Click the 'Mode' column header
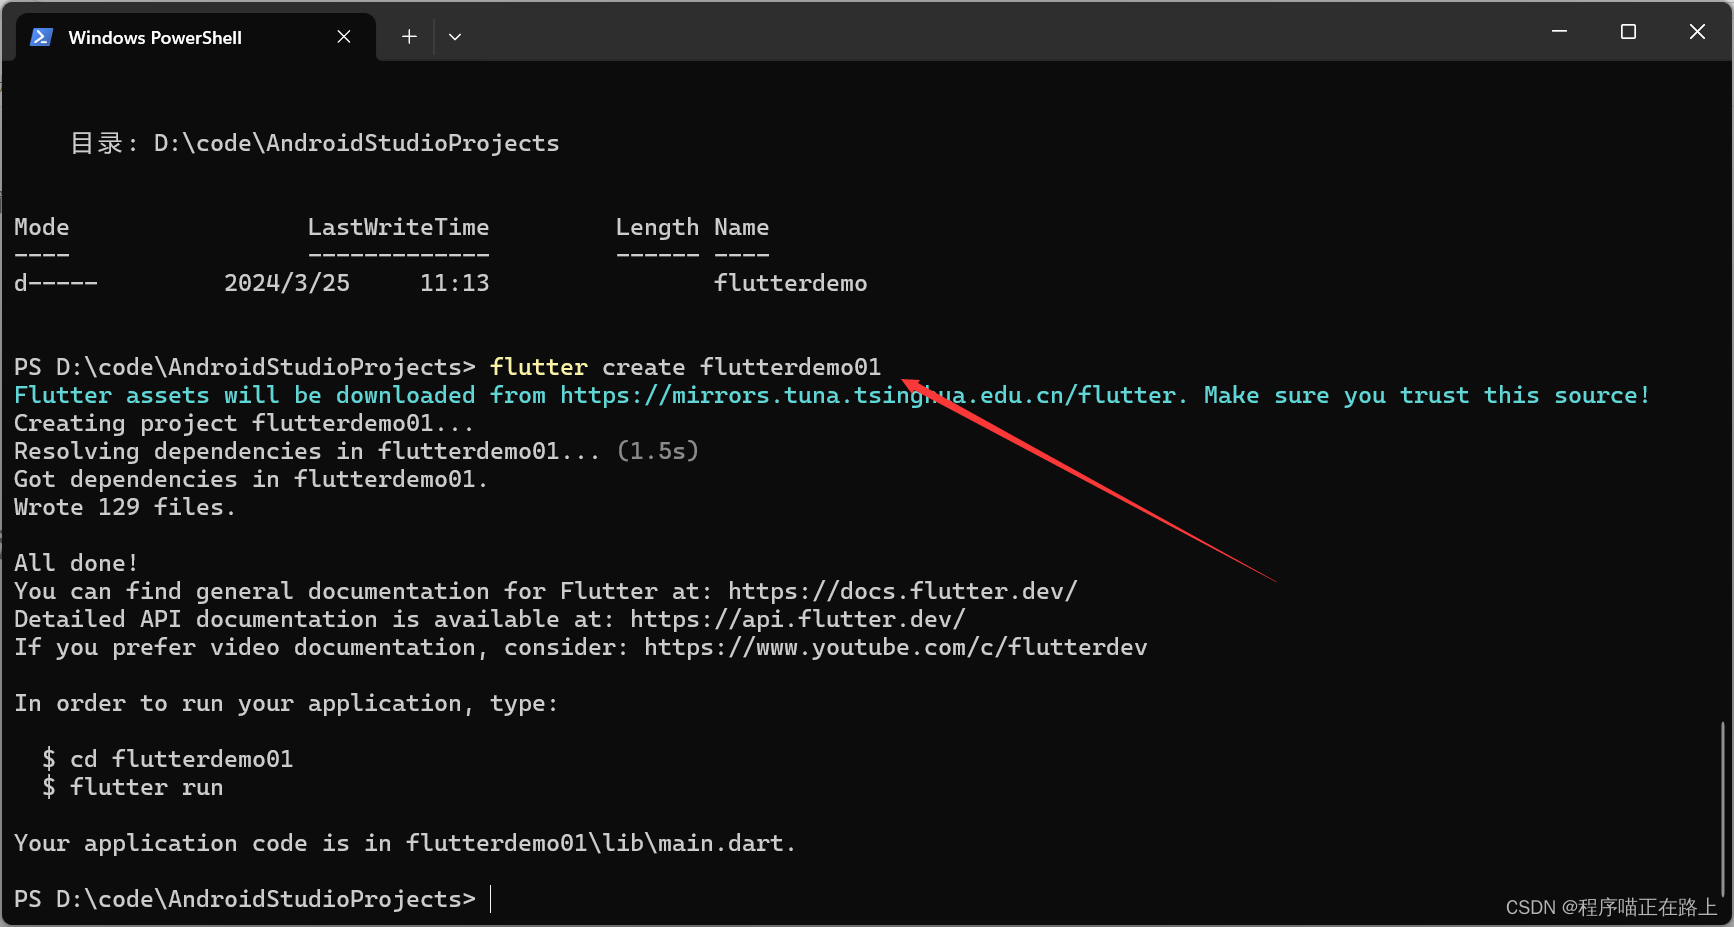 [x=42, y=228]
